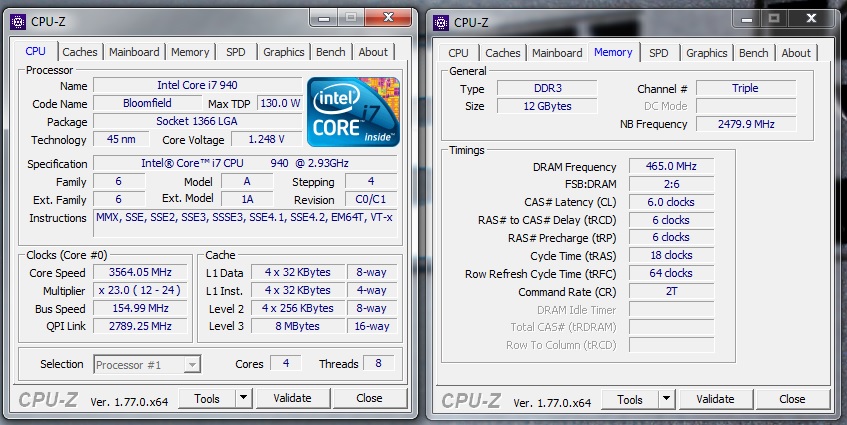
Task: Select the Memory tab in right window
Action: pyautogui.click(x=613, y=52)
